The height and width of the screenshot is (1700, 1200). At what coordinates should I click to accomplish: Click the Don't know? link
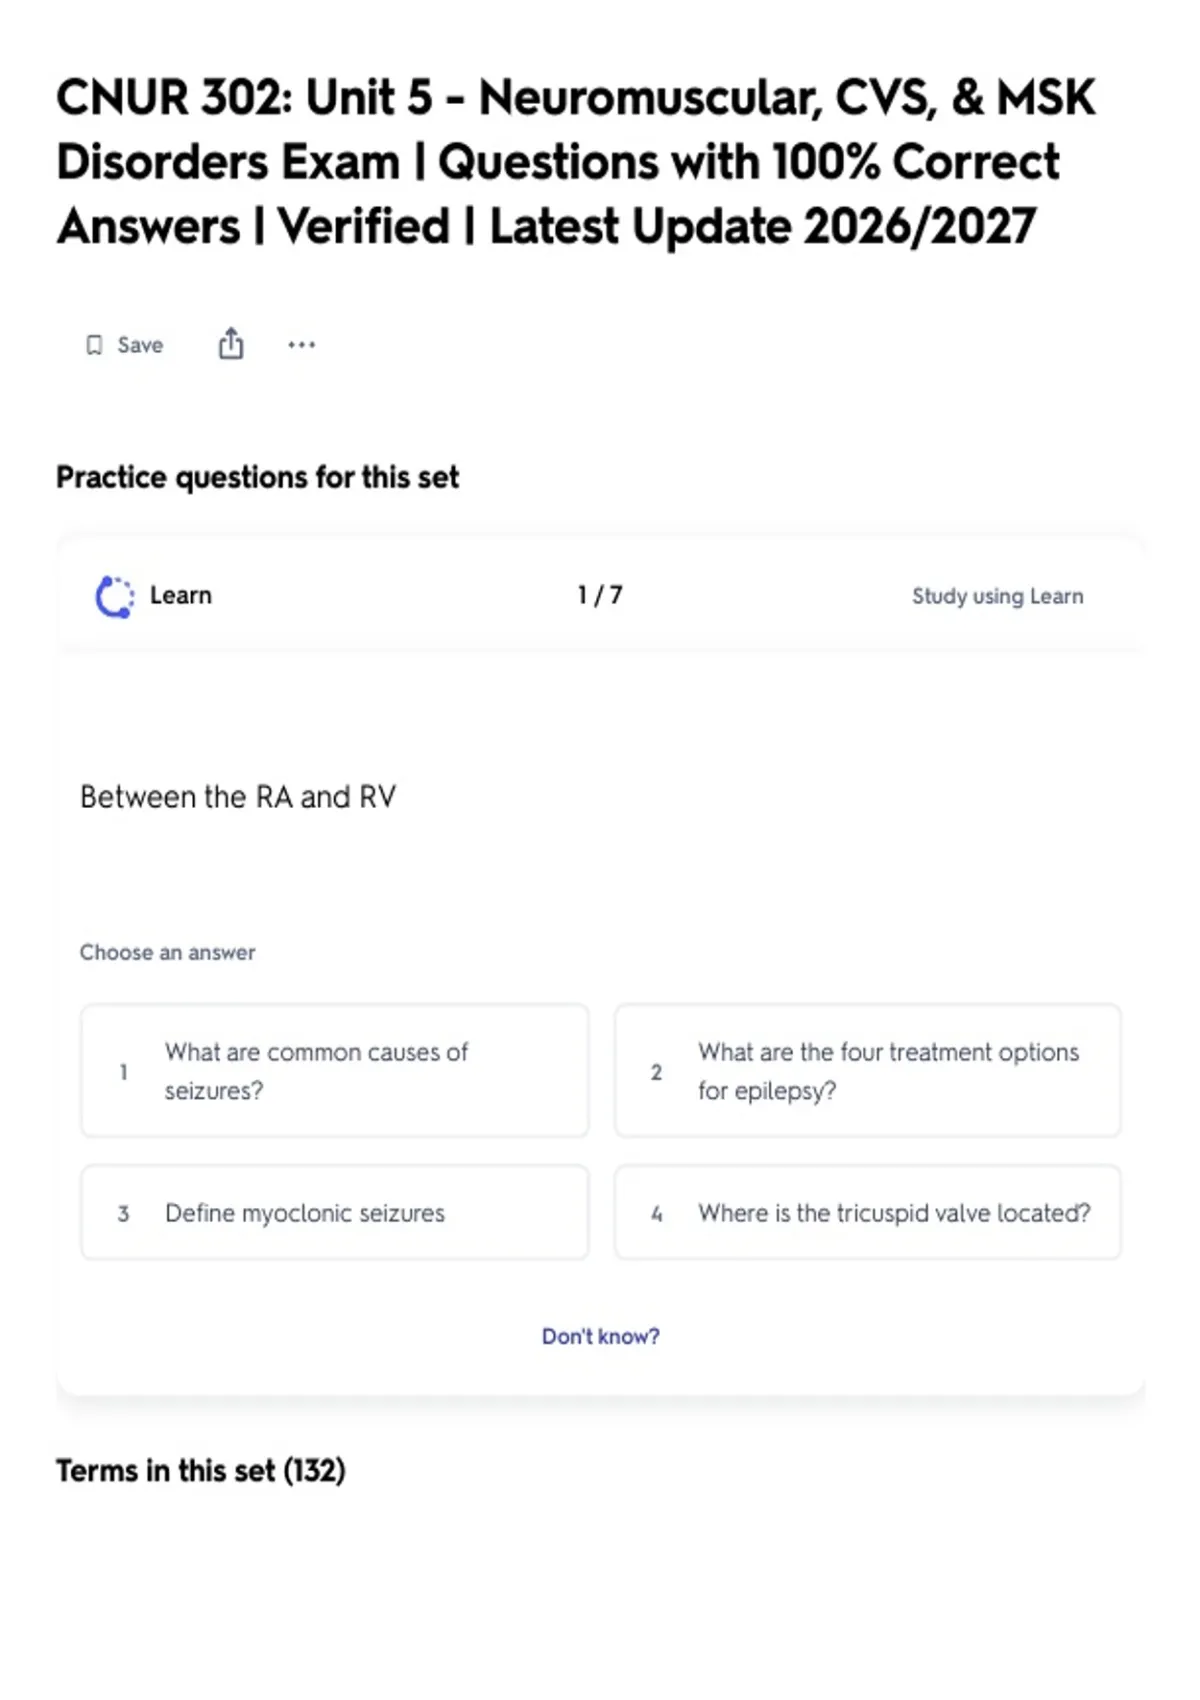(601, 1336)
